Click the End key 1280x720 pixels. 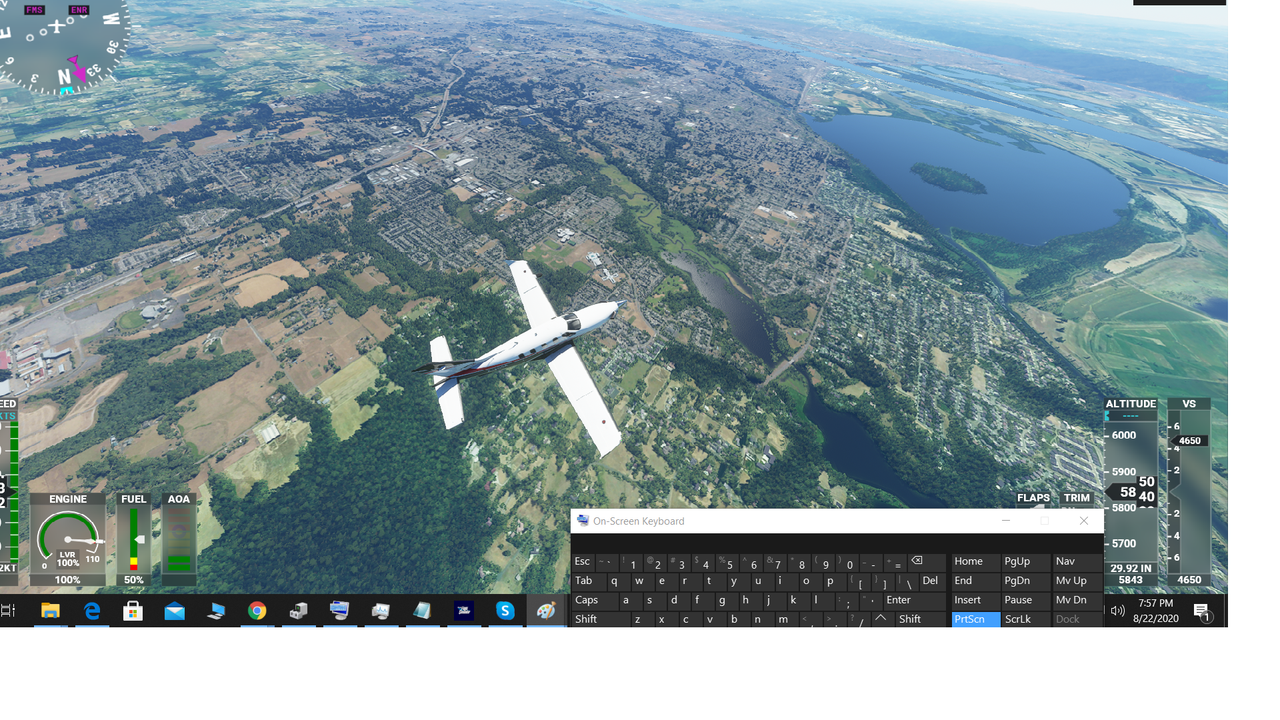point(975,581)
